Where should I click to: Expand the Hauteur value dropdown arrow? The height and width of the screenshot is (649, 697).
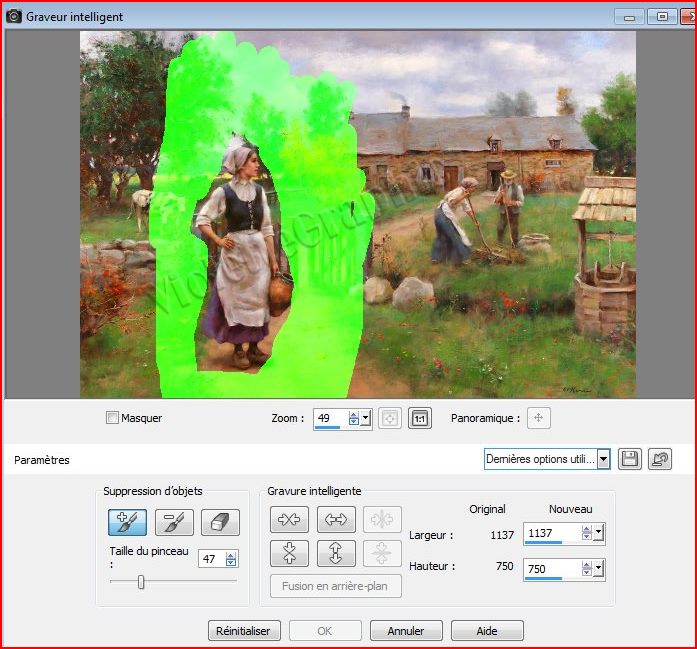click(x=598, y=568)
